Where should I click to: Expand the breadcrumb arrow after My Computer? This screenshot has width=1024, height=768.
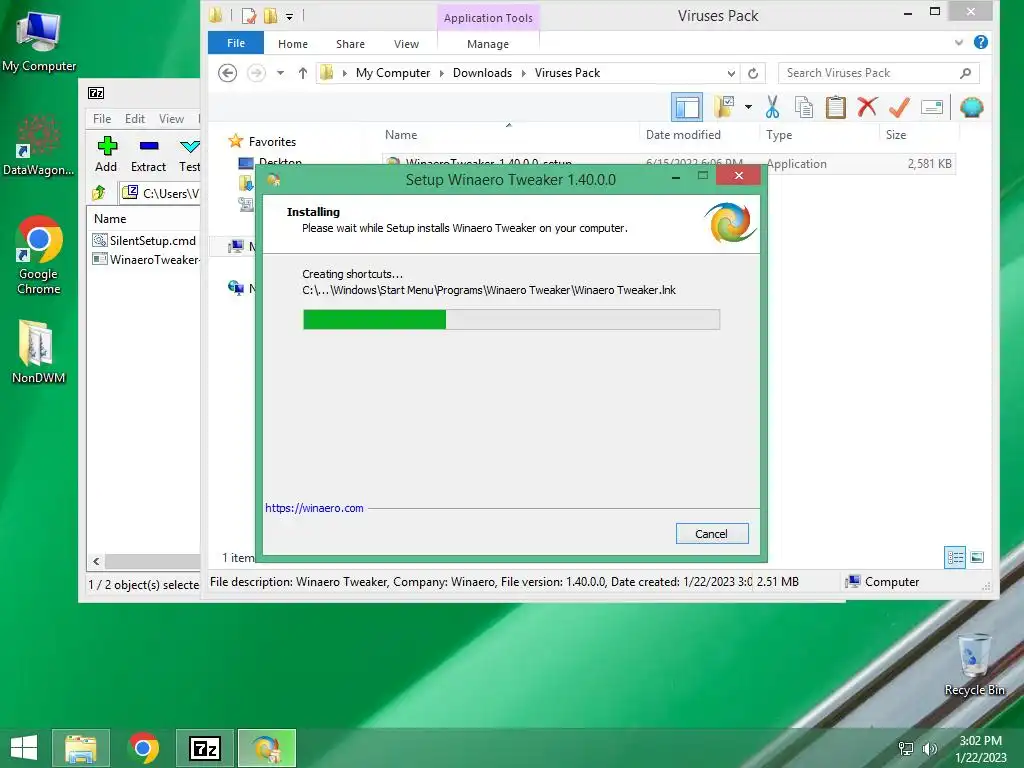pyautogui.click(x=441, y=73)
